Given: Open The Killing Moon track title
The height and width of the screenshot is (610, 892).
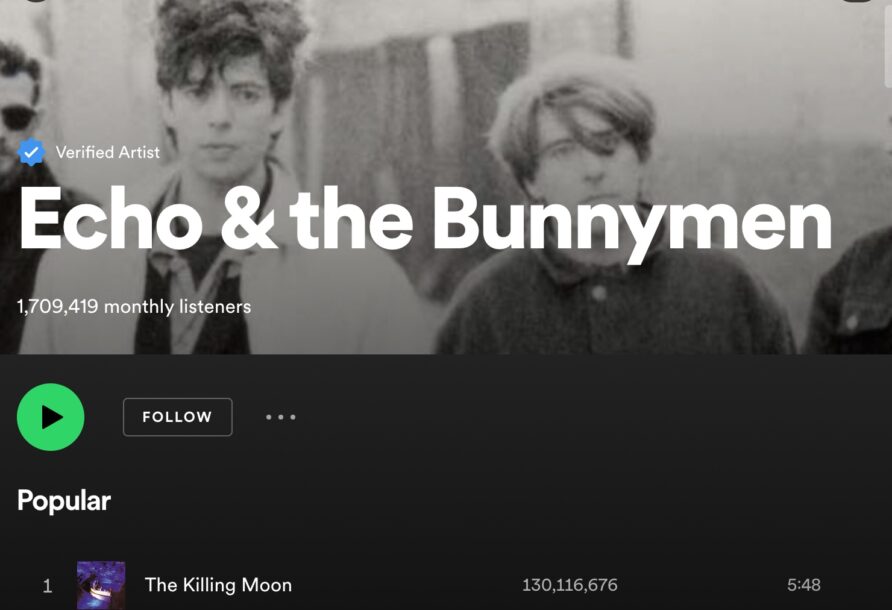Looking at the screenshot, I should click(218, 585).
